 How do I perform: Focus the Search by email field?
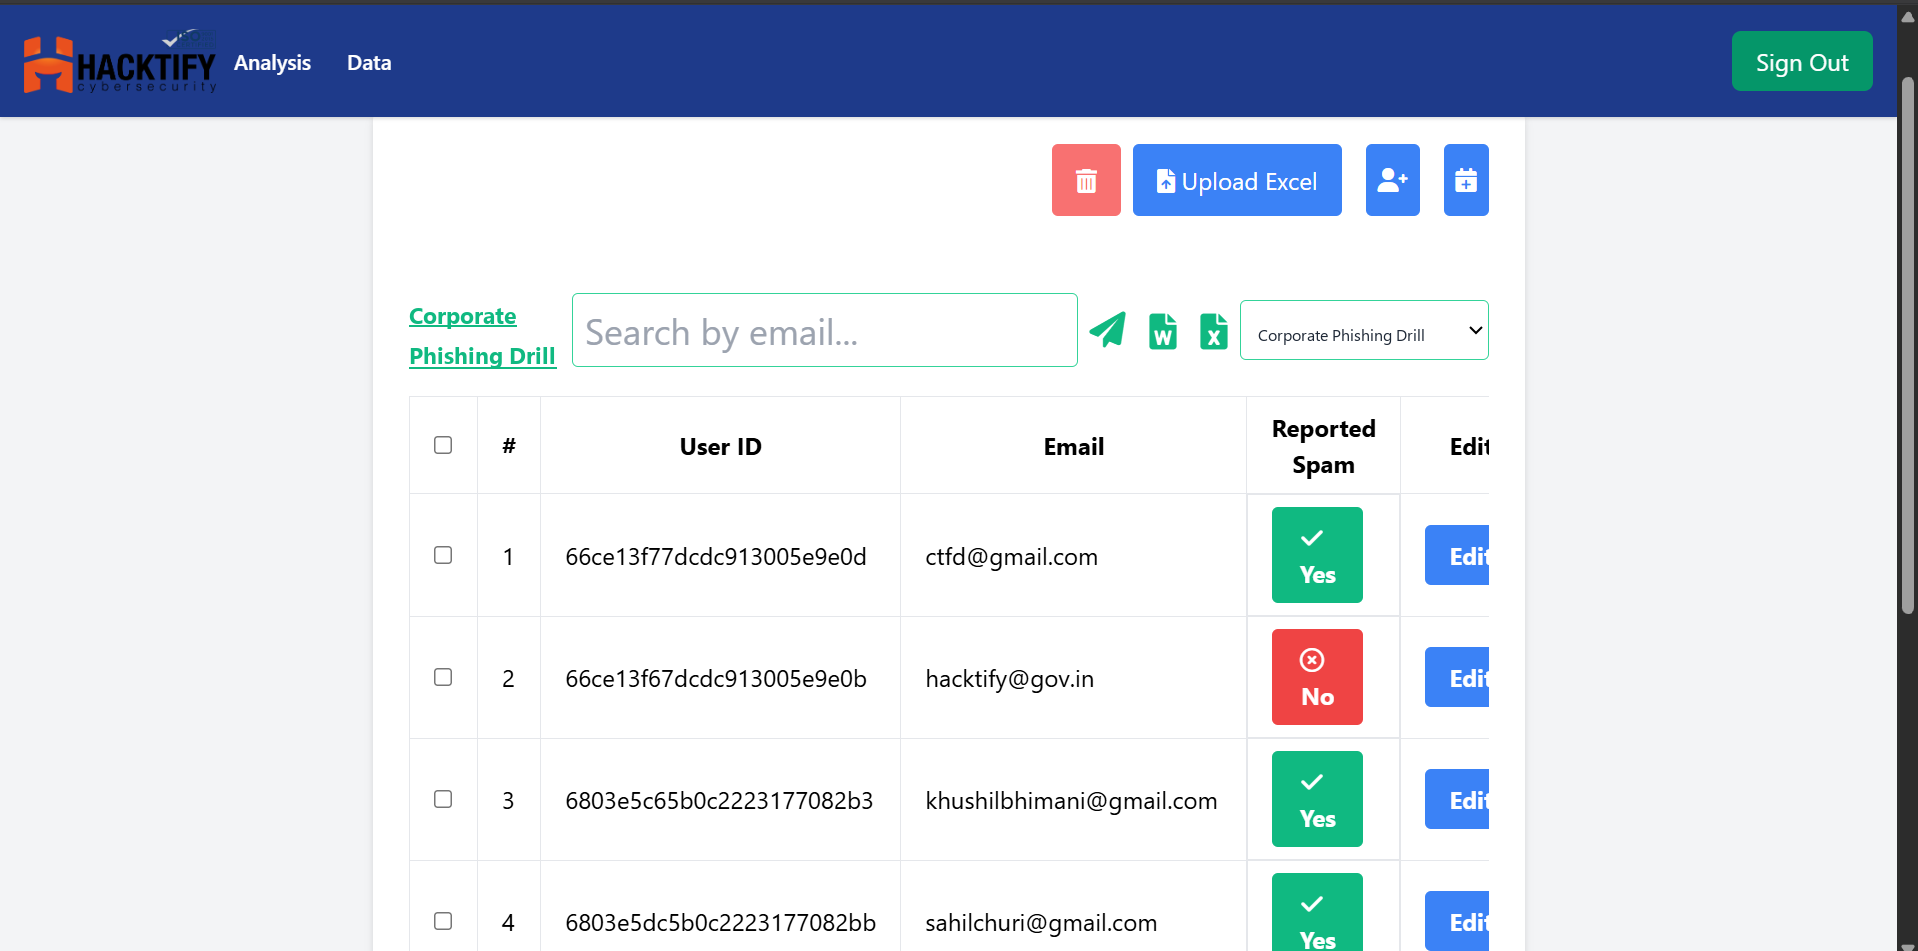pyautogui.click(x=825, y=330)
